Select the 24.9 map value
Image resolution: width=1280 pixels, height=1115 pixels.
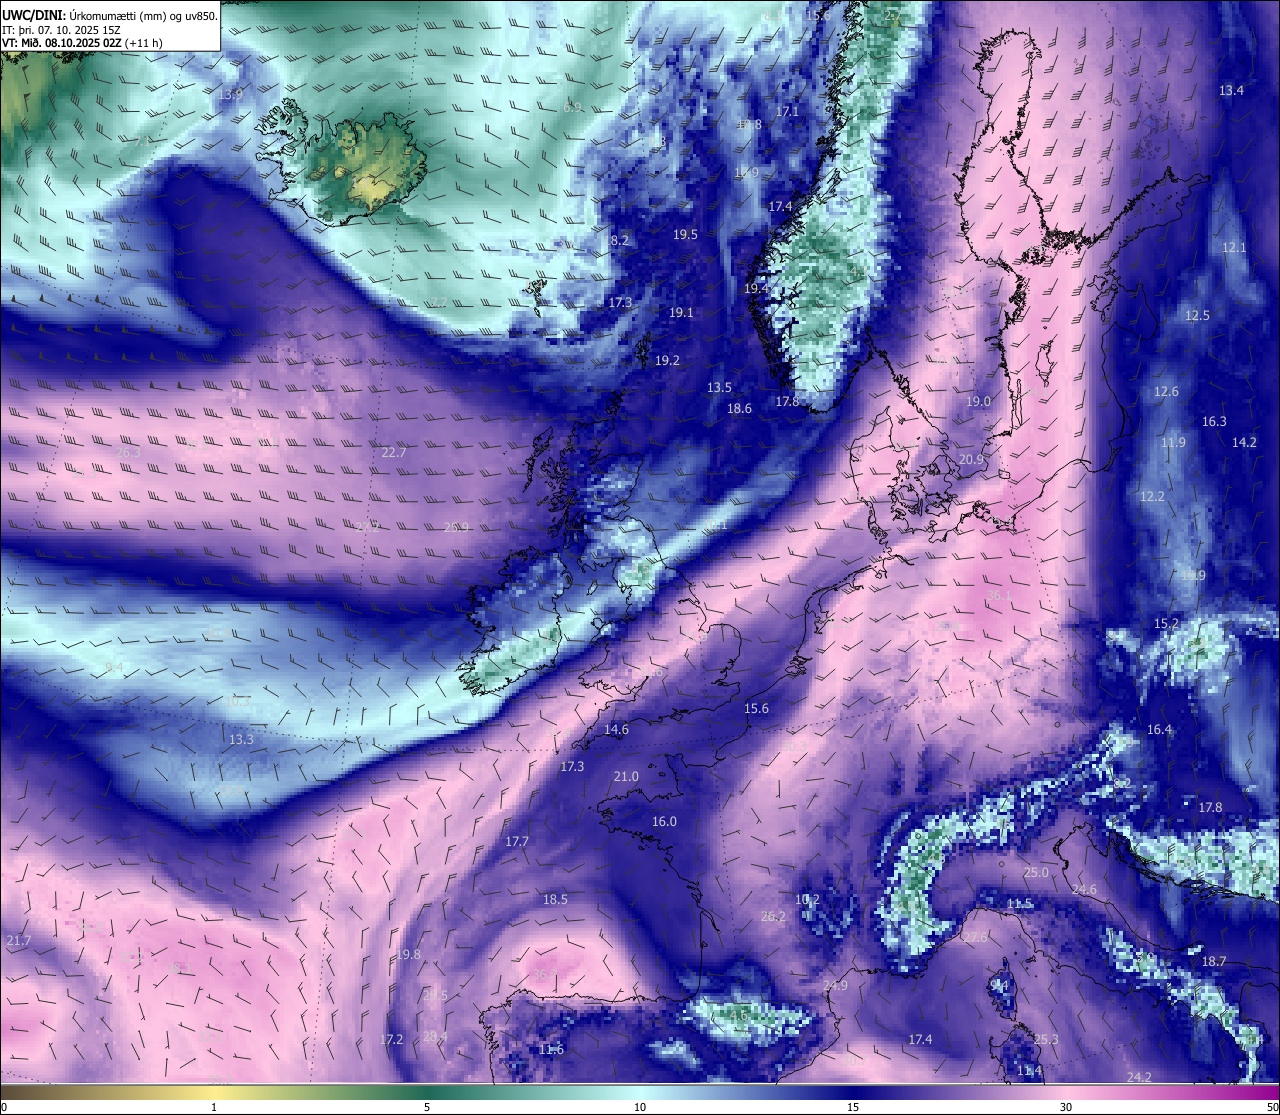coord(835,986)
